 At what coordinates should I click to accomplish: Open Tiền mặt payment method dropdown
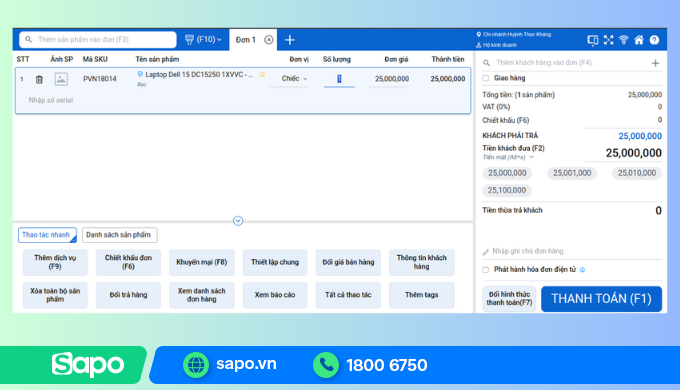point(508,157)
